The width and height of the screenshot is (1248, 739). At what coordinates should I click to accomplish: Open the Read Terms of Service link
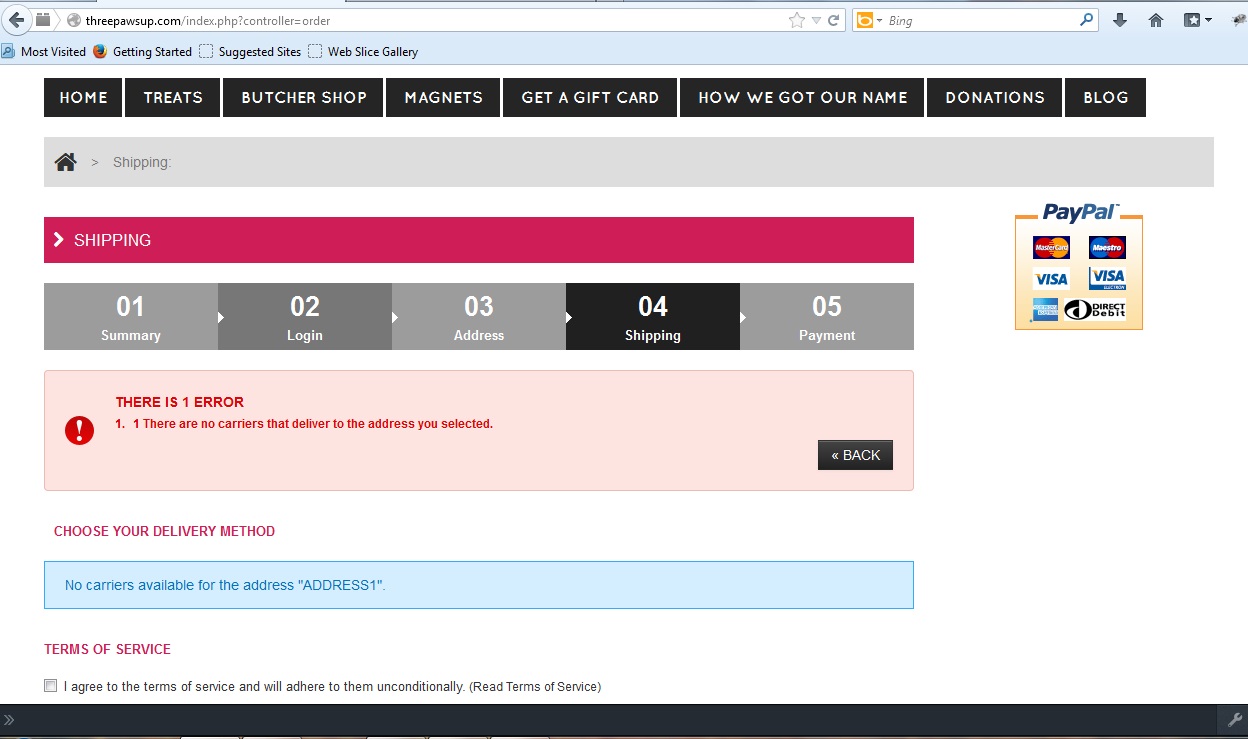tap(535, 687)
